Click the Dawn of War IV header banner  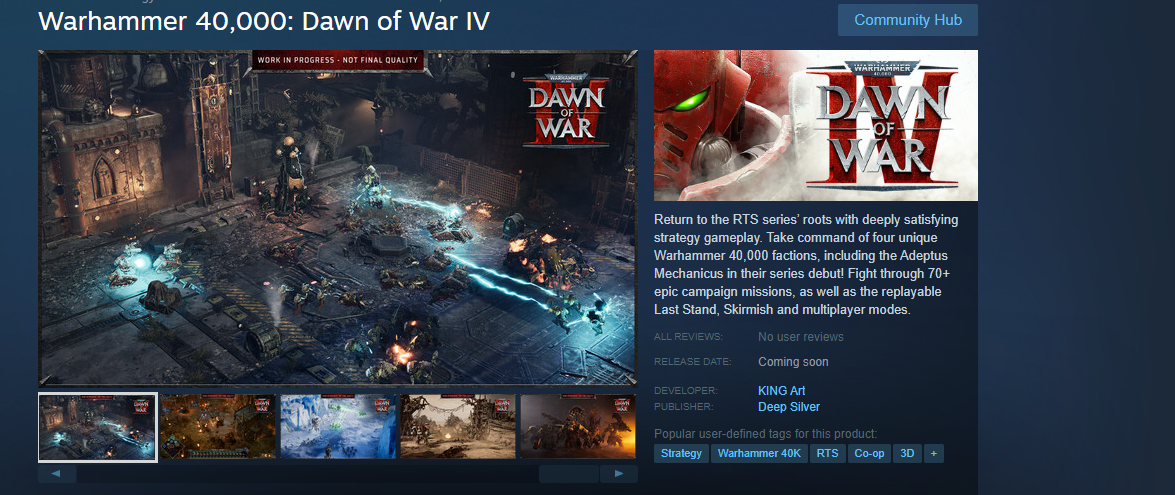pyautogui.click(x=816, y=125)
